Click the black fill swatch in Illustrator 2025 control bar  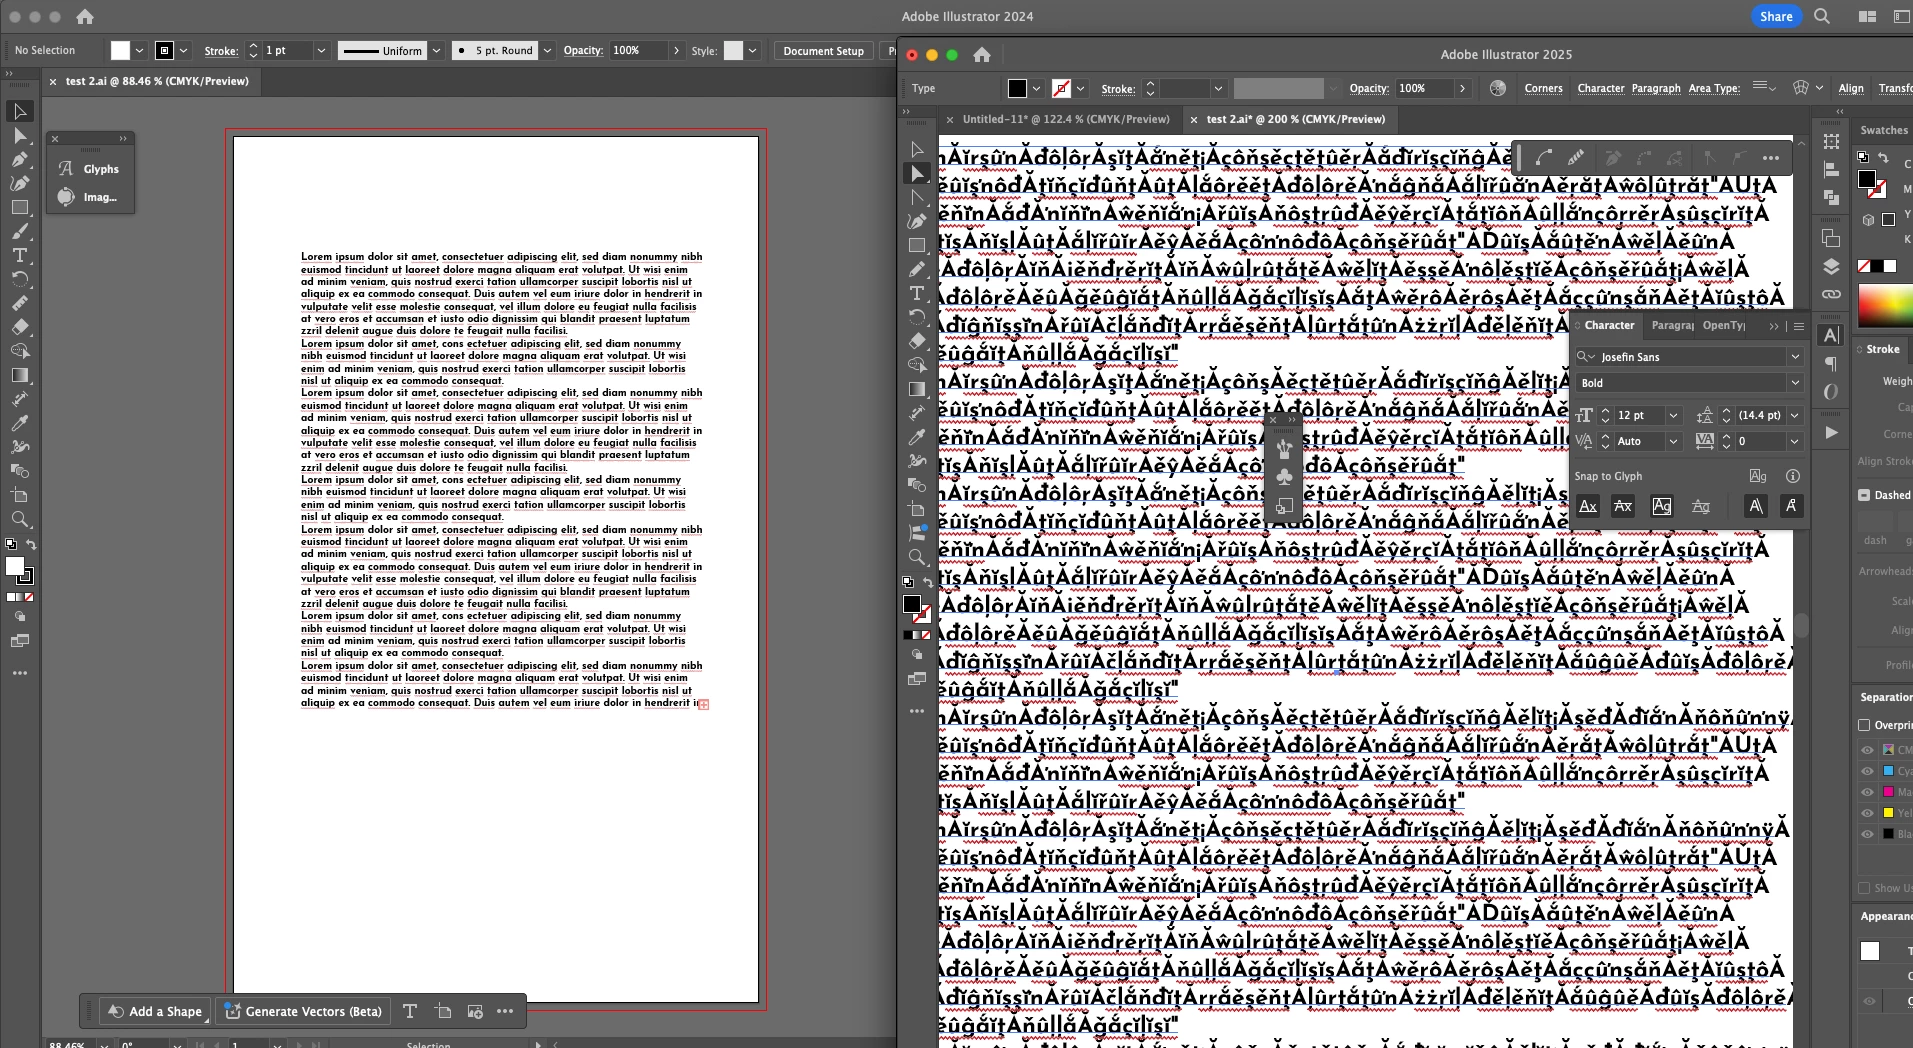click(x=1017, y=88)
